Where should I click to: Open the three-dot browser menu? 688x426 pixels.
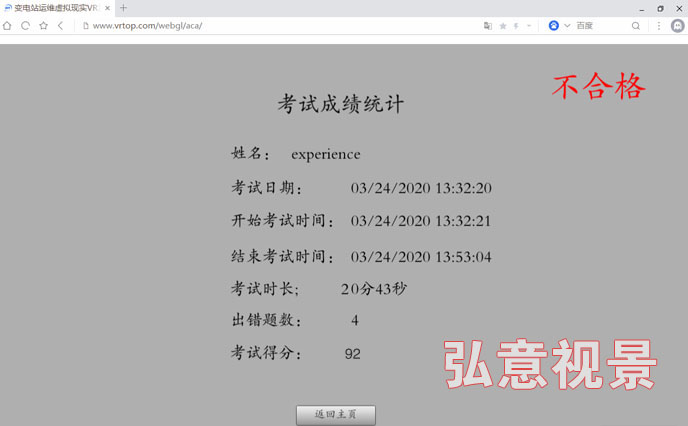(x=659, y=26)
